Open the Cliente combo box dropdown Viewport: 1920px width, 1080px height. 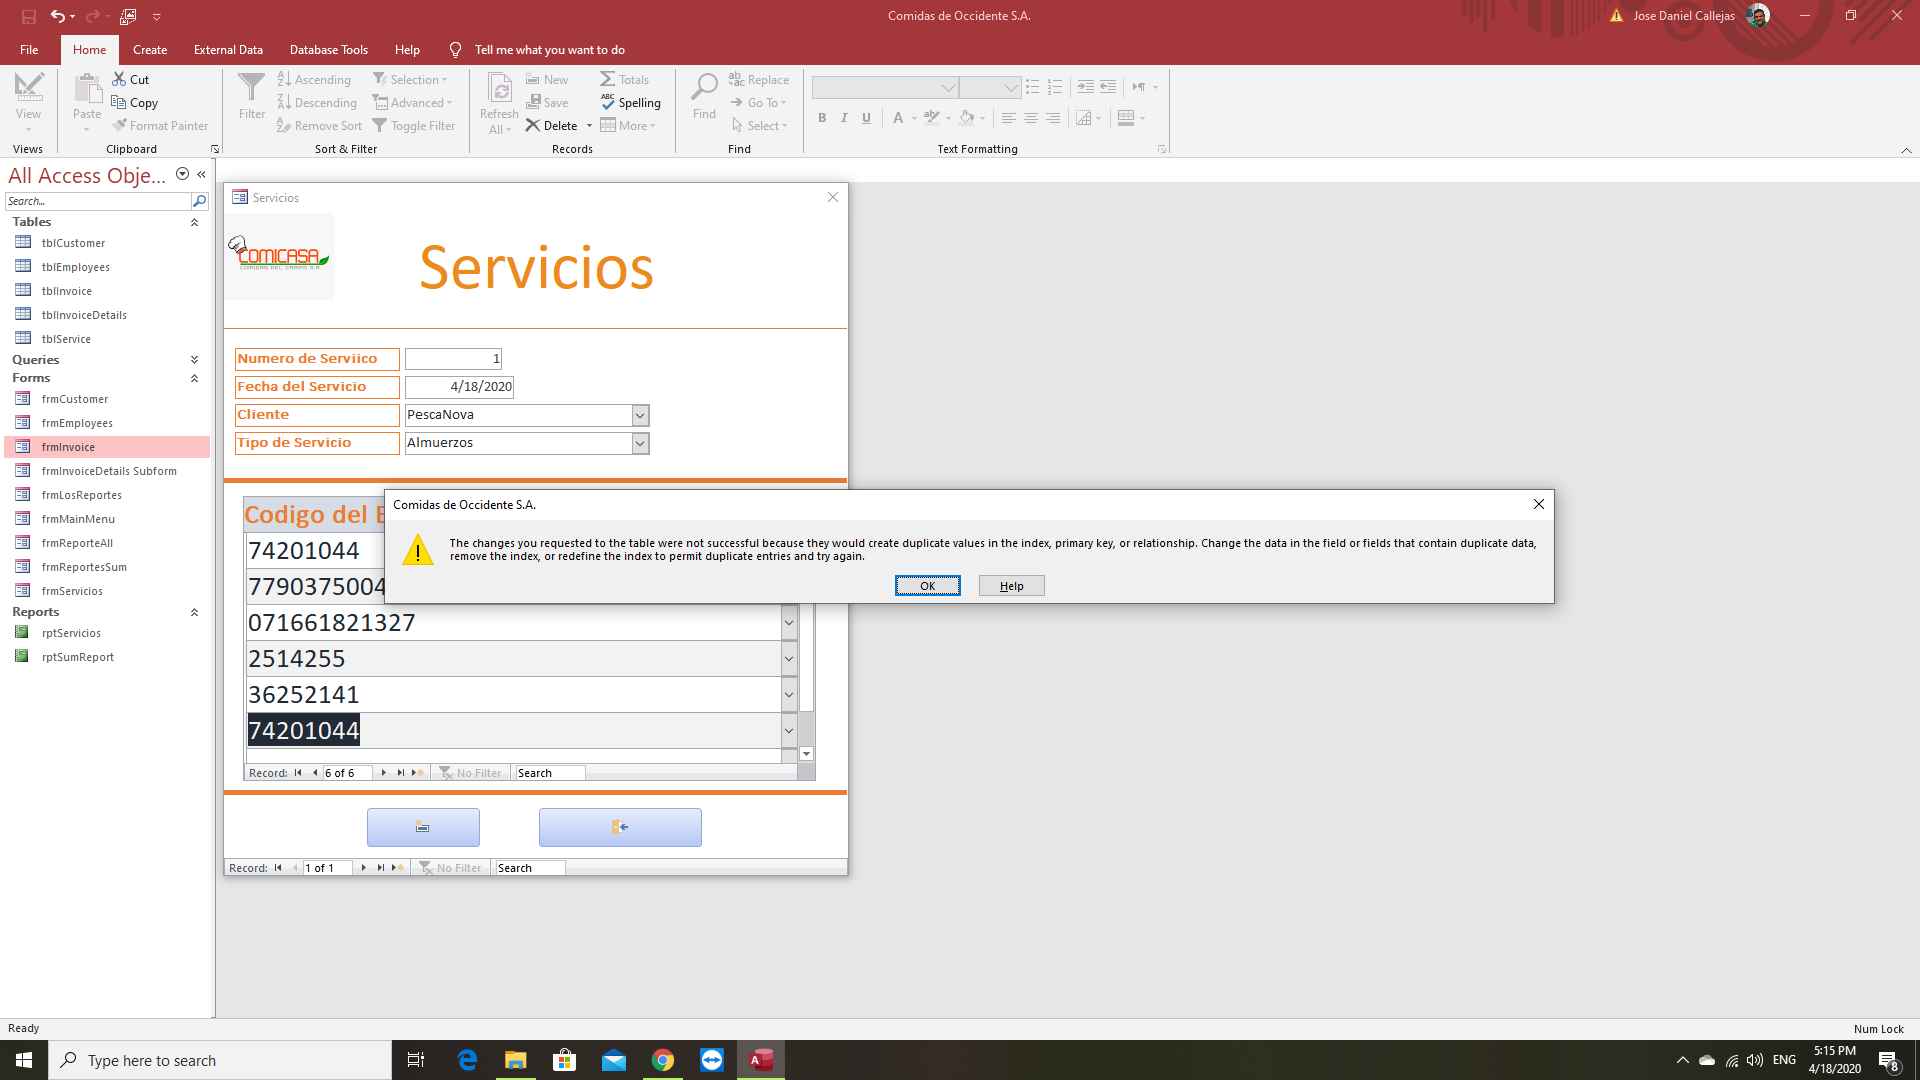pyautogui.click(x=640, y=415)
